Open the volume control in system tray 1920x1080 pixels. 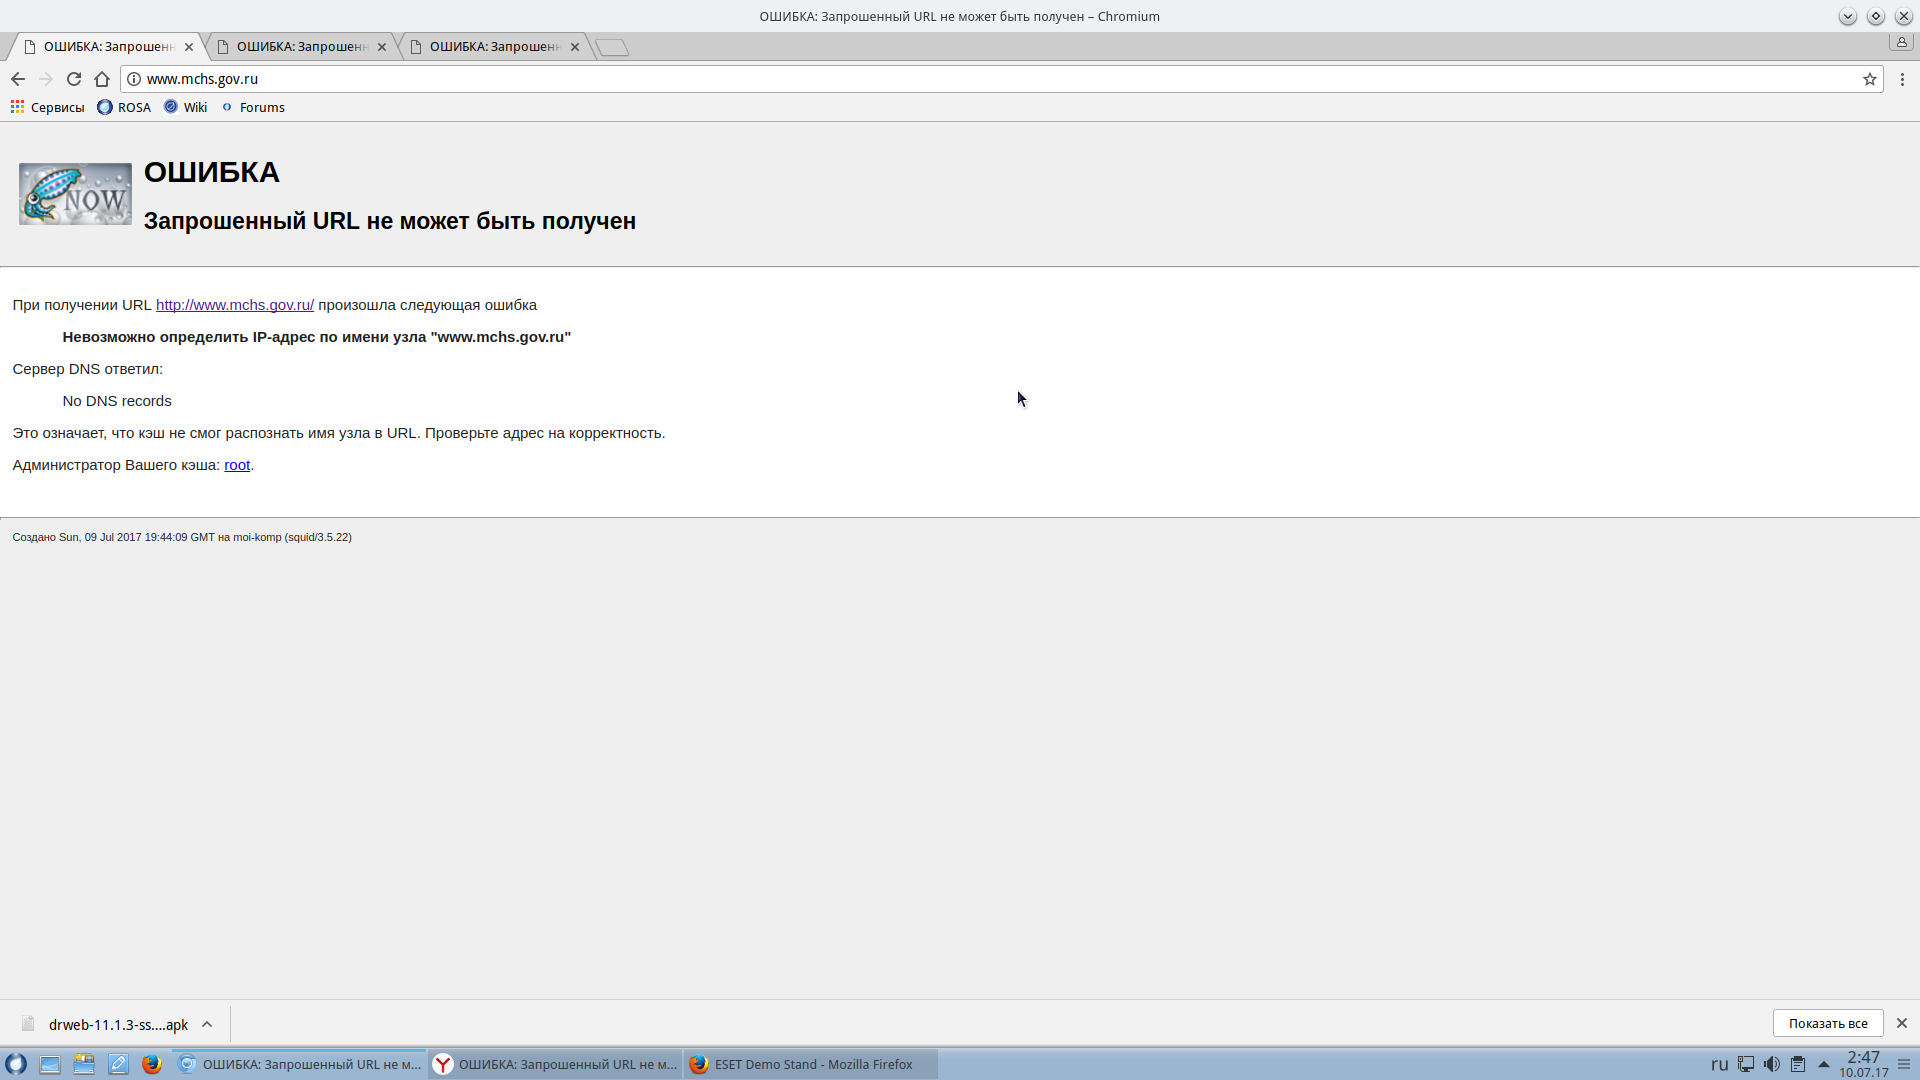tap(1771, 1064)
